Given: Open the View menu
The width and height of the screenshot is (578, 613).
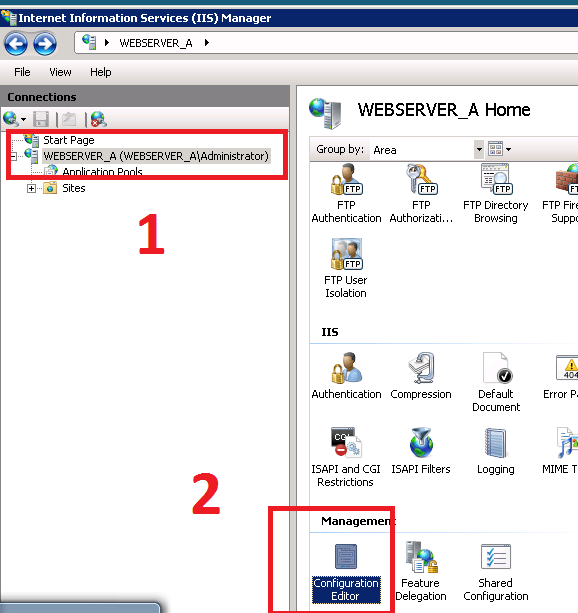Looking at the screenshot, I should pyautogui.click(x=60, y=72).
